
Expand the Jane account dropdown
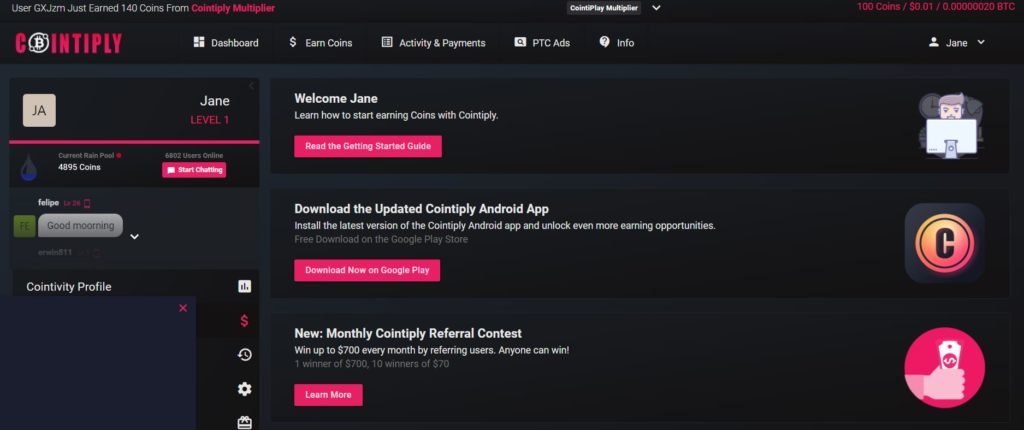[x=980, y=42]
